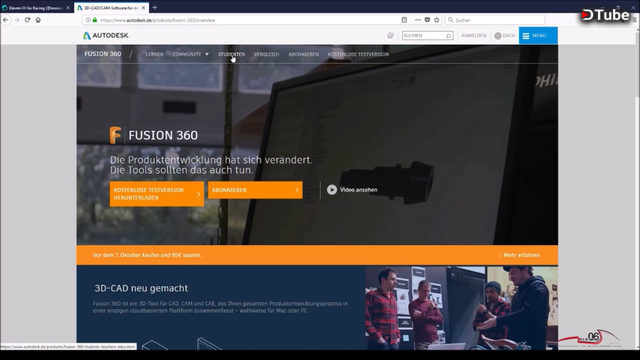640x360 pixels.
Task: Open a new browser tab
Action: [x=155, y=7]
